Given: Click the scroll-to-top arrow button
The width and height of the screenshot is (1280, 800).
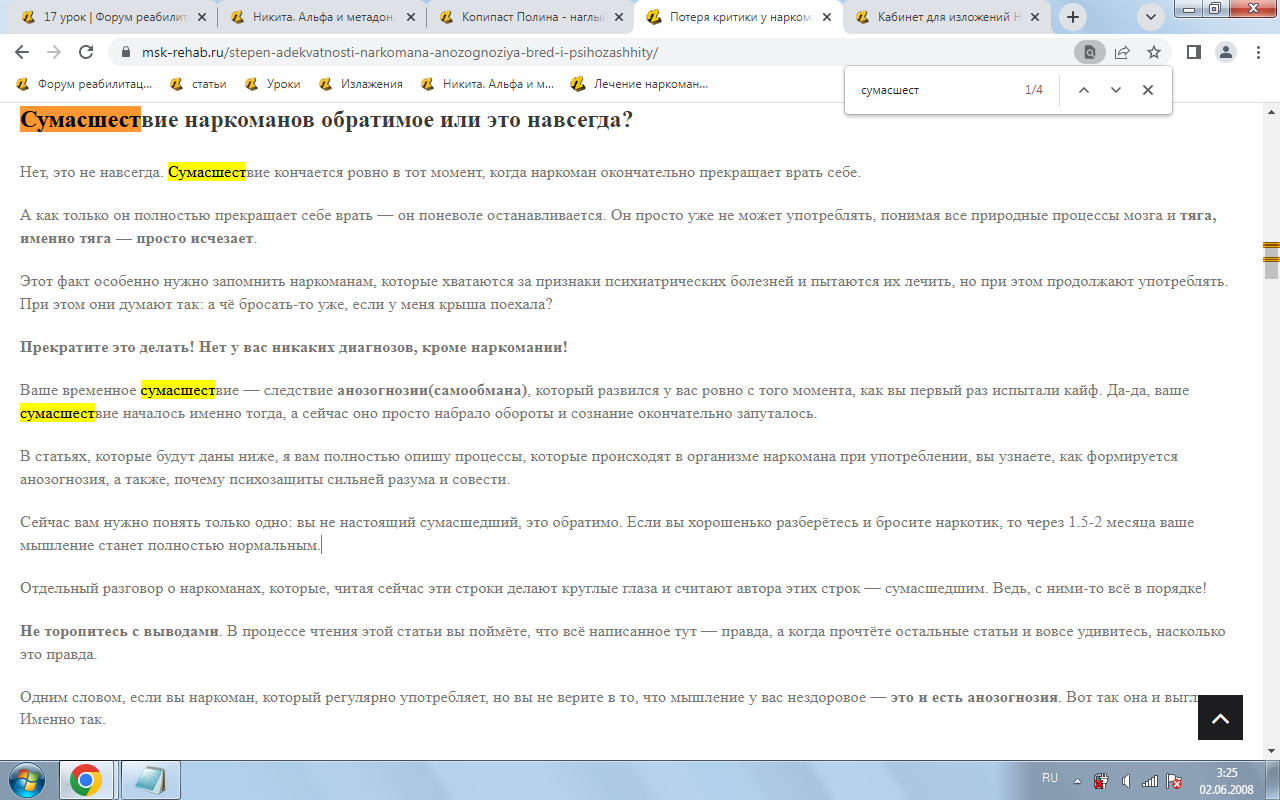Looking at the screenshot, I should pyautogui.click(x=1220, y=717).
